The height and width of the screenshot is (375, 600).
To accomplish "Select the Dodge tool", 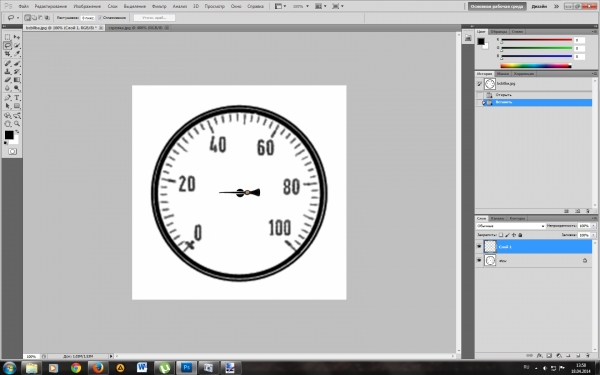I will tap(17, 88).
